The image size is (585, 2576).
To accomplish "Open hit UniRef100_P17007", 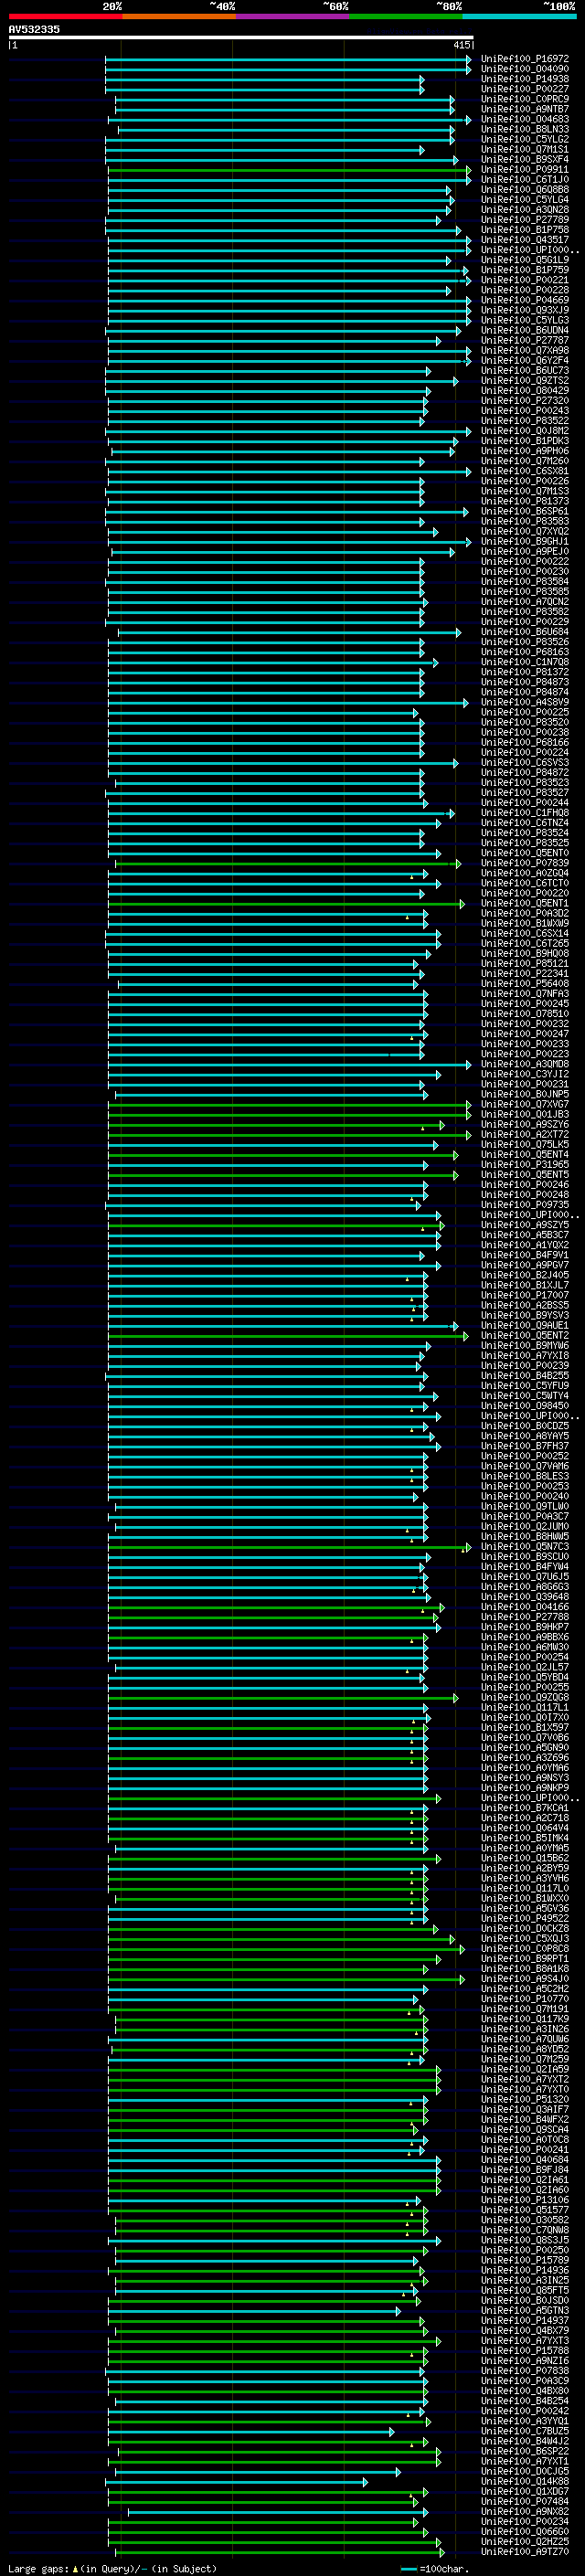I will coord(525,1295).
